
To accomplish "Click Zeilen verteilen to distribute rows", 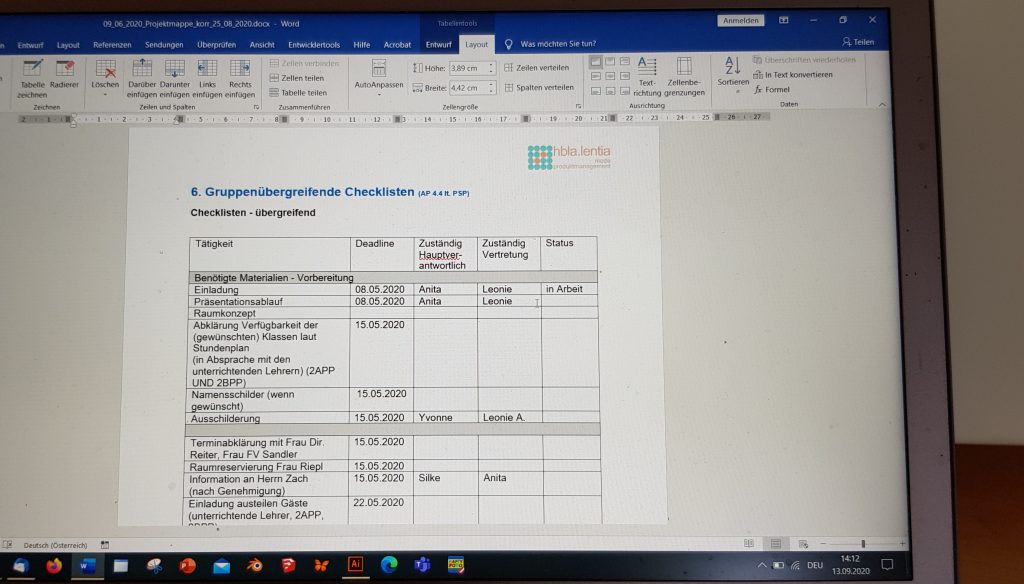I will pos(536,67).
